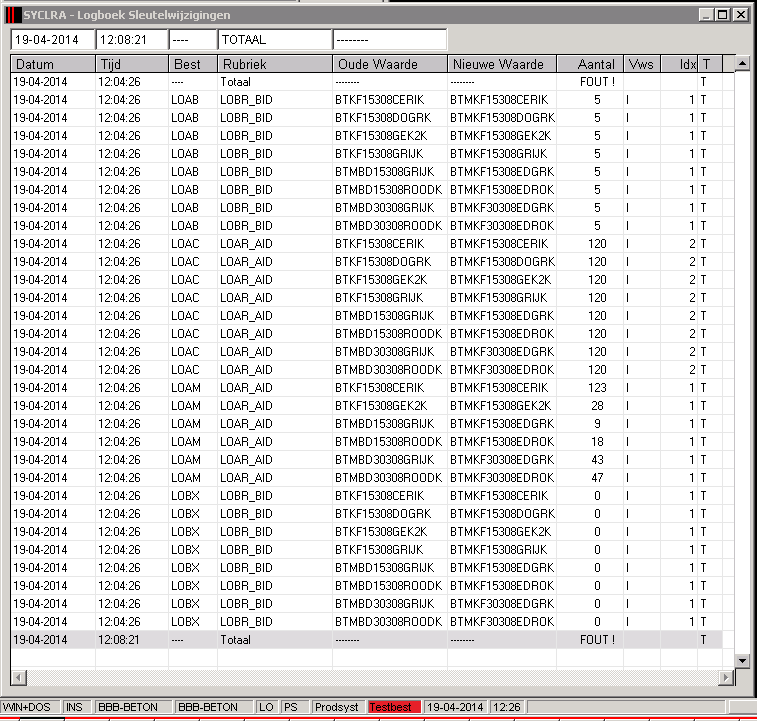
Task: Click the 12:26 clock in status bar
Action: [x=507, y=707]
